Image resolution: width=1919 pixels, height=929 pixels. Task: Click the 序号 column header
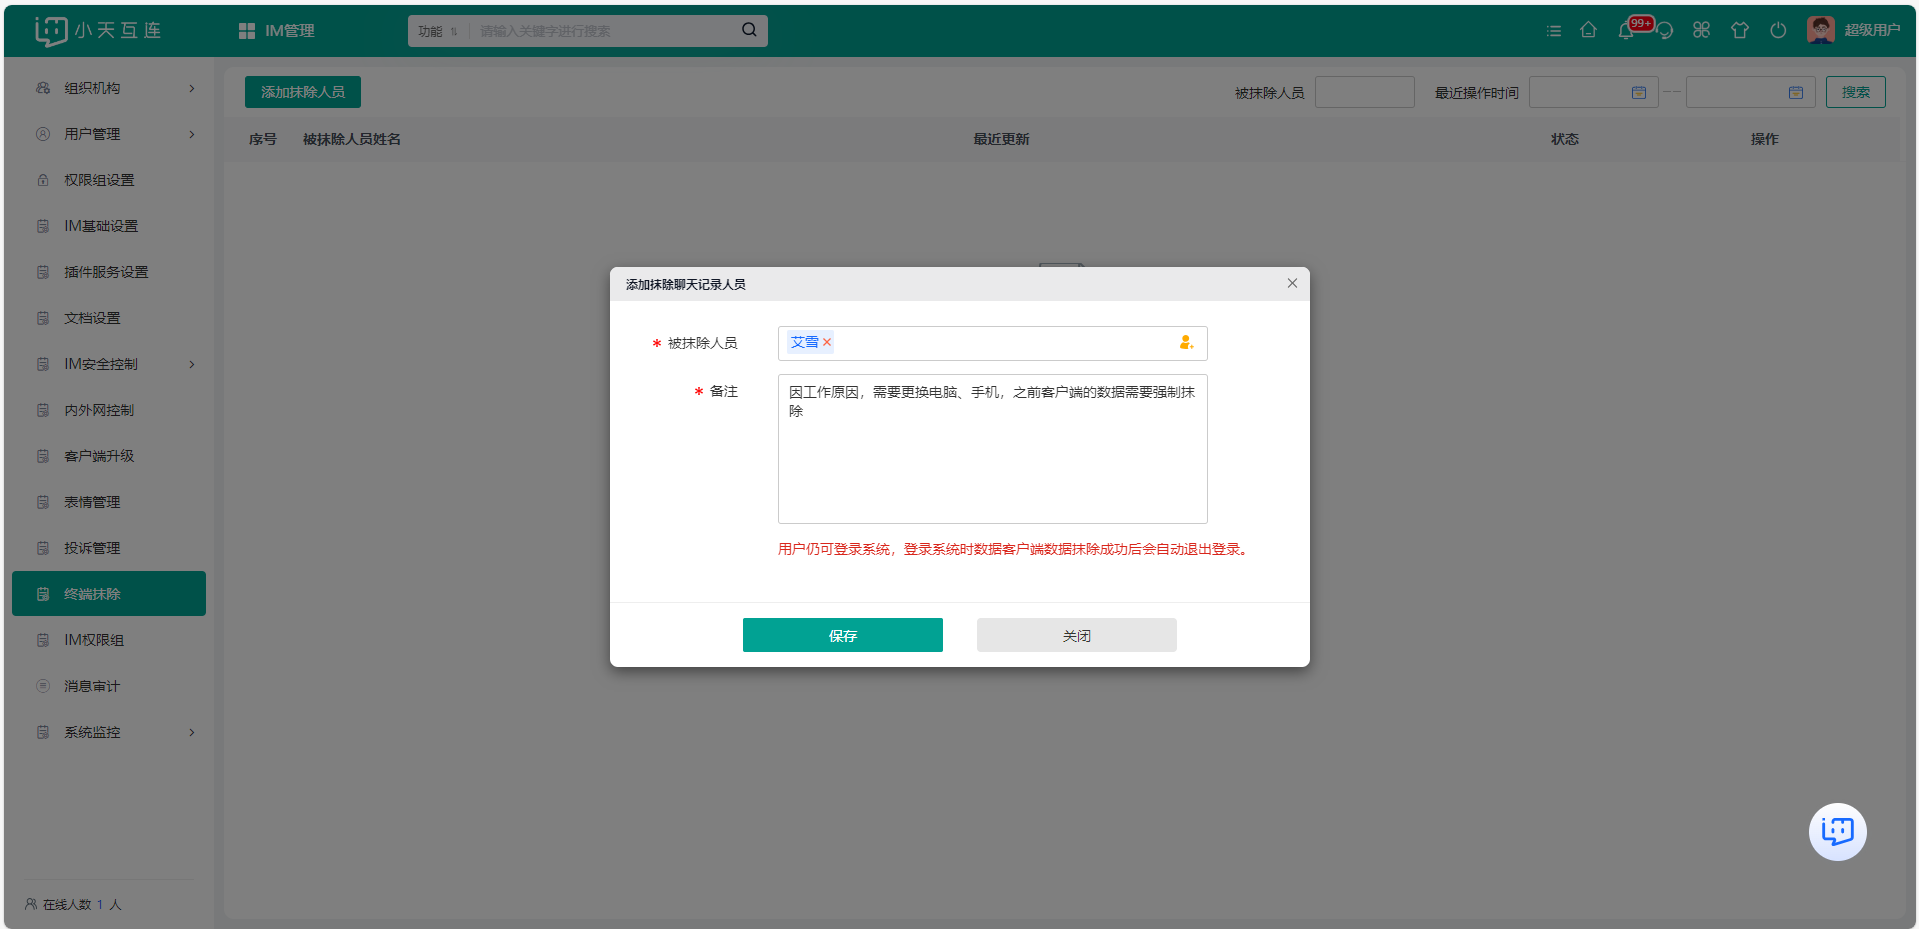[x=263, y=139]
